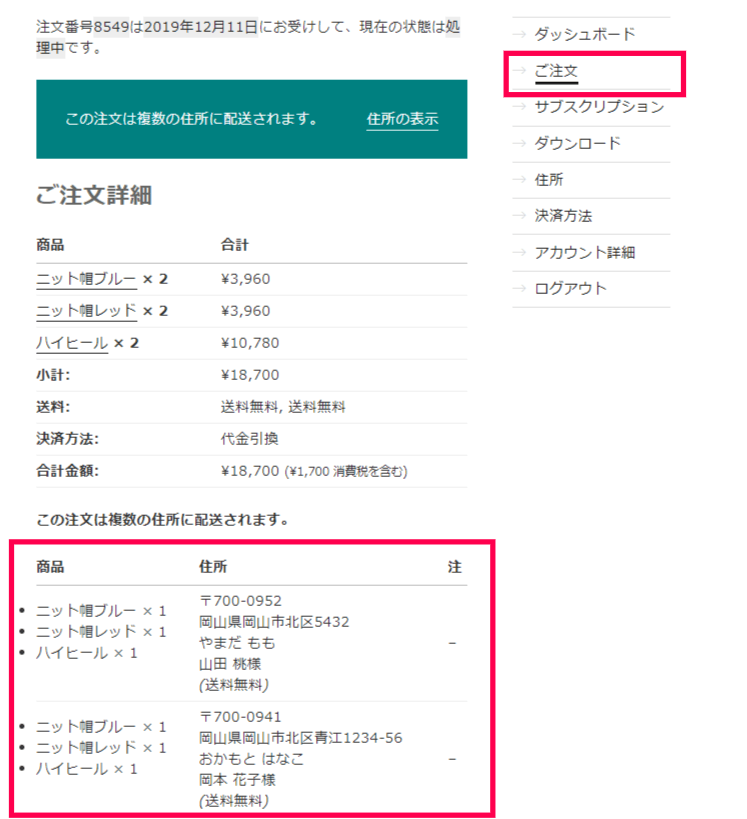Click arrow icon beside 決済方法

tap(519, 216)
